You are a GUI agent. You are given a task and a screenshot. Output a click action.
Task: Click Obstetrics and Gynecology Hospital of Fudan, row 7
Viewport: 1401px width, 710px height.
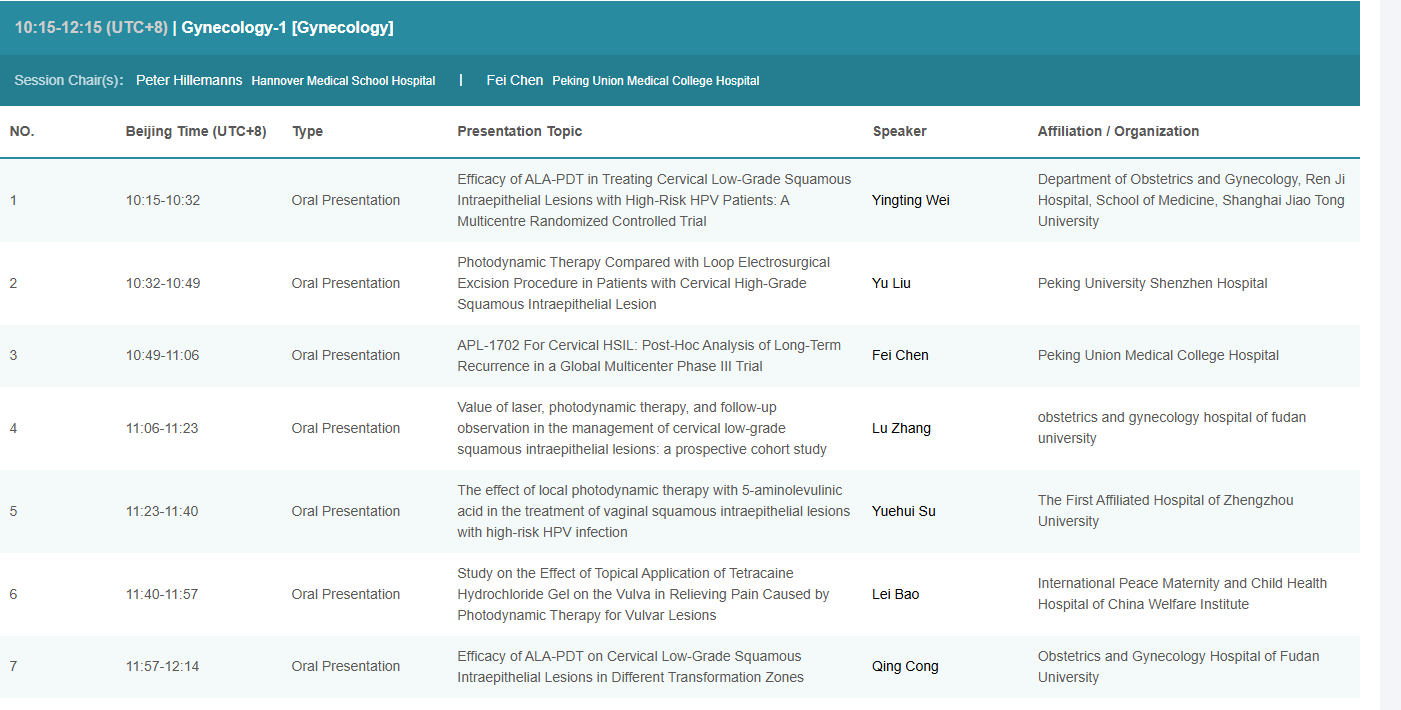1178,666
